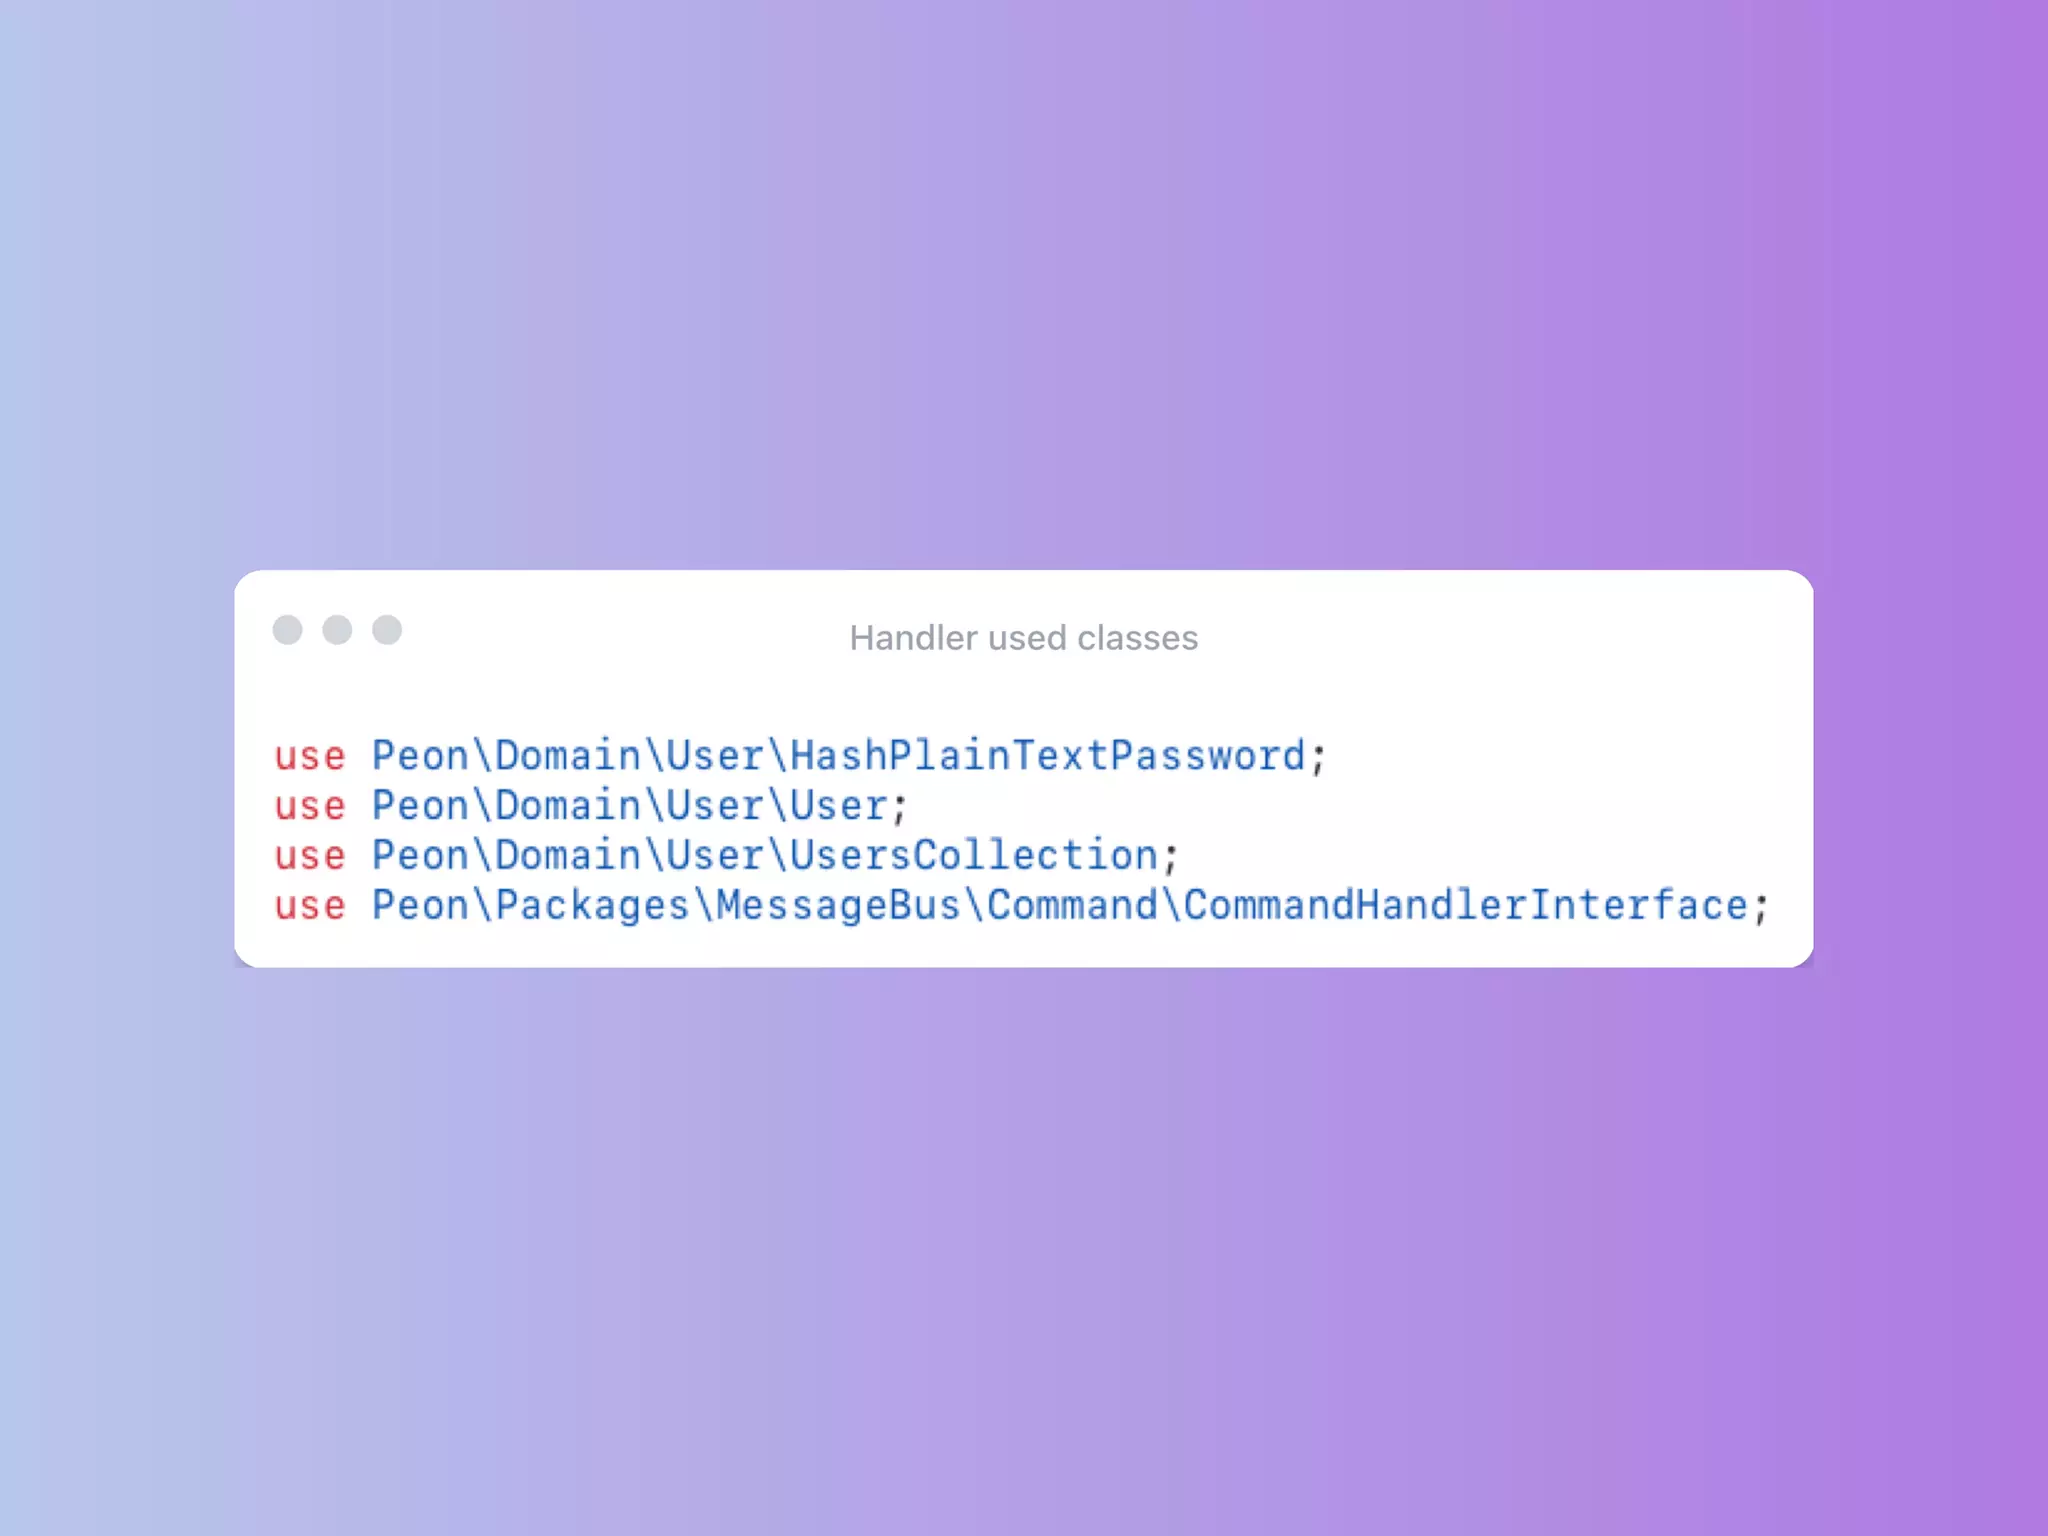Click 'Command' namespace before CommandHandlerInterface
The image size is (2048, 1536).
(x=1072, y=905)
